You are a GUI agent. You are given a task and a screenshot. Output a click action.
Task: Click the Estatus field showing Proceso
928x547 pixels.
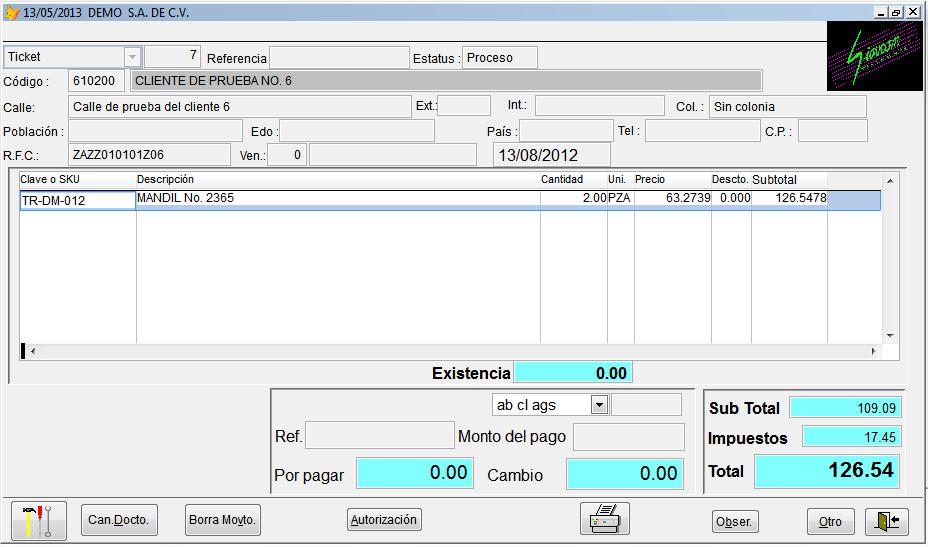(500, 58)
